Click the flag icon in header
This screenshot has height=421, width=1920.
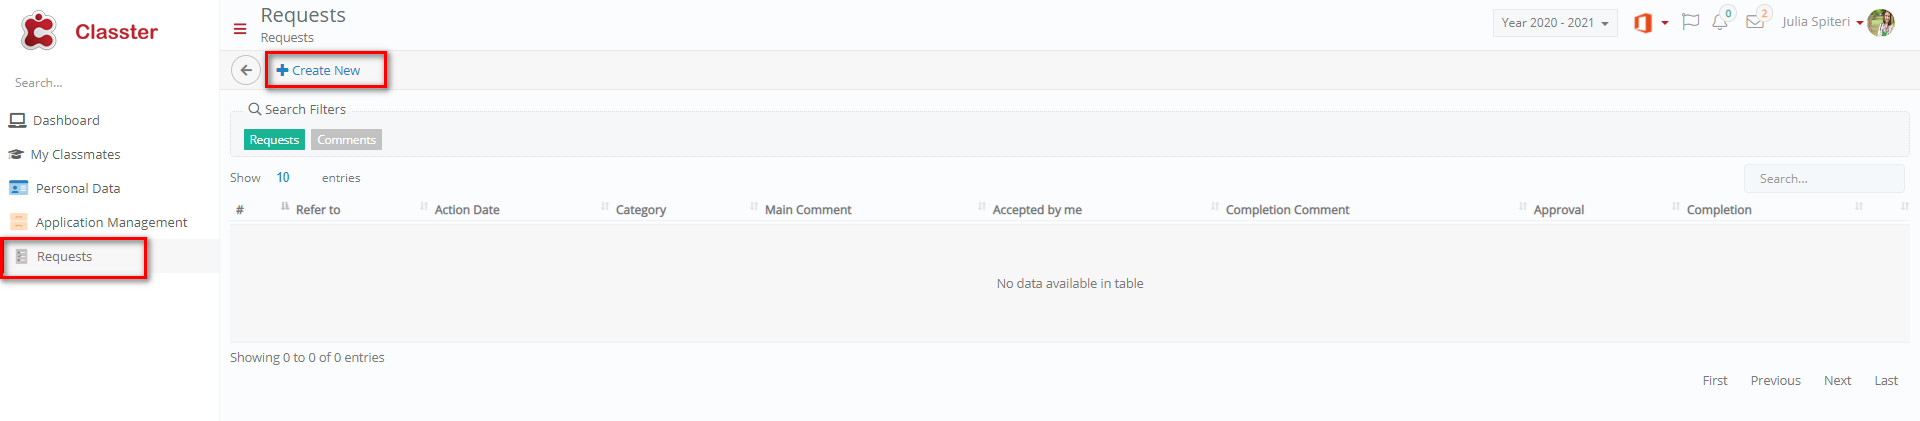click(1691, 22)
